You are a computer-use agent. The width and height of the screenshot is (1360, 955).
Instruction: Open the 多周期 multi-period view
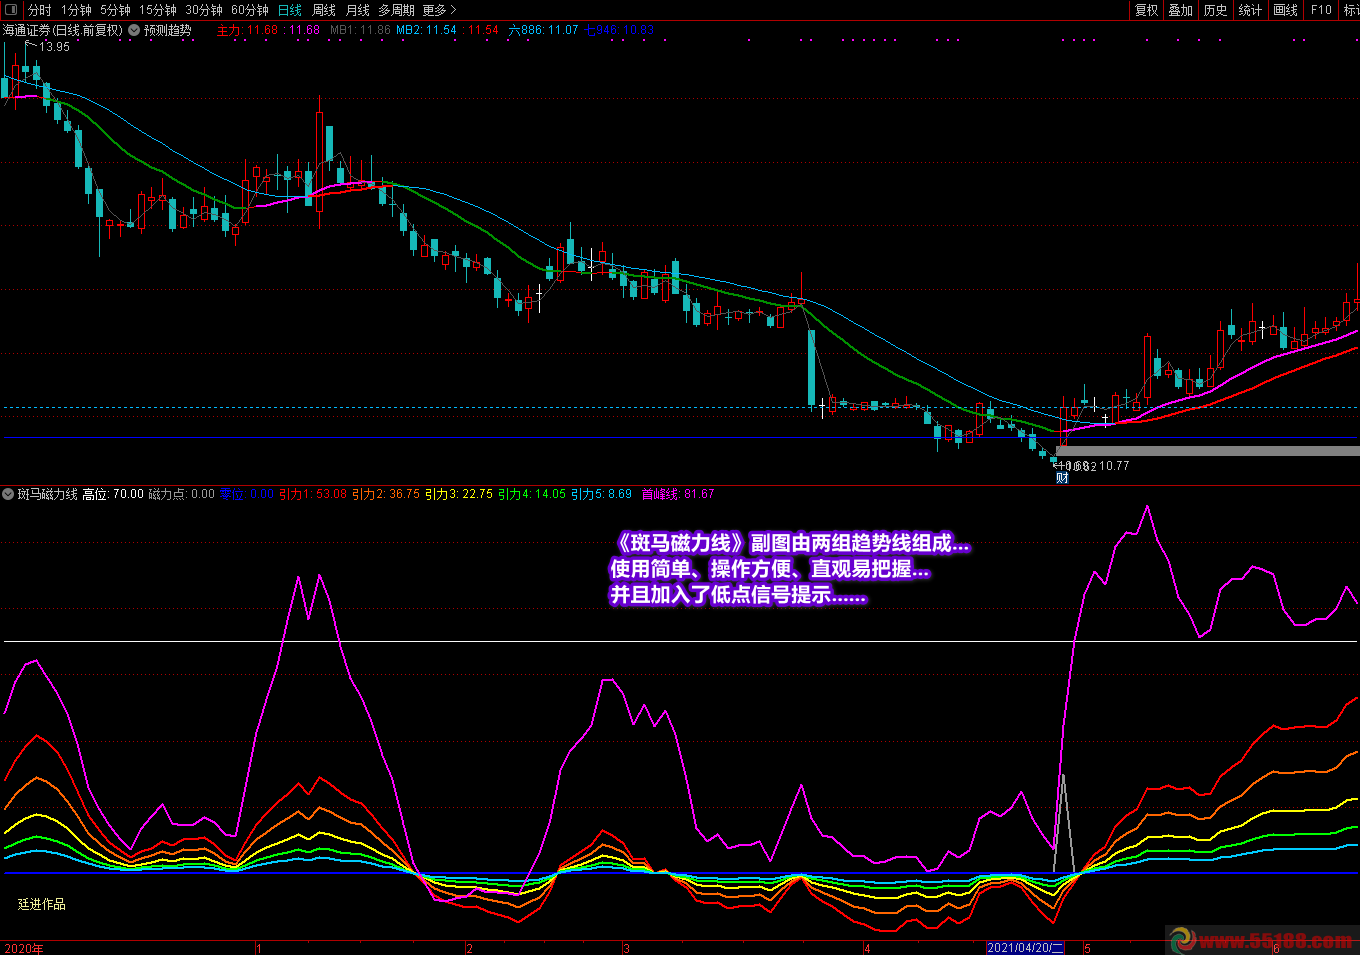tap(396, 10)
